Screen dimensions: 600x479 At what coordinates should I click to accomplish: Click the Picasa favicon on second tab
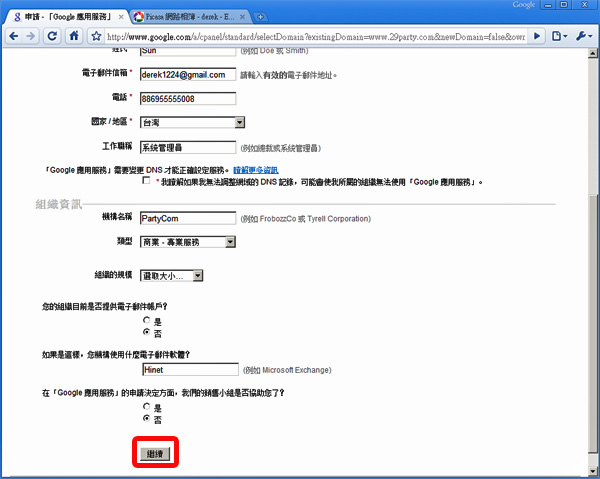point(139,17)
